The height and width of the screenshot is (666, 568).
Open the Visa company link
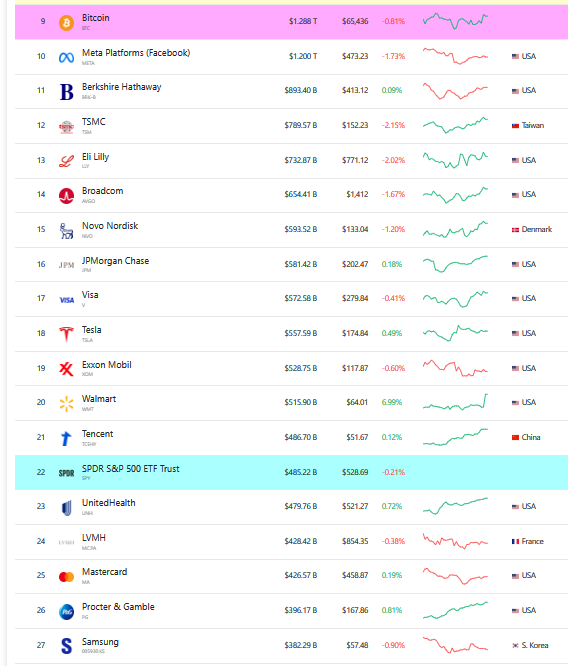tap(90, 295)
